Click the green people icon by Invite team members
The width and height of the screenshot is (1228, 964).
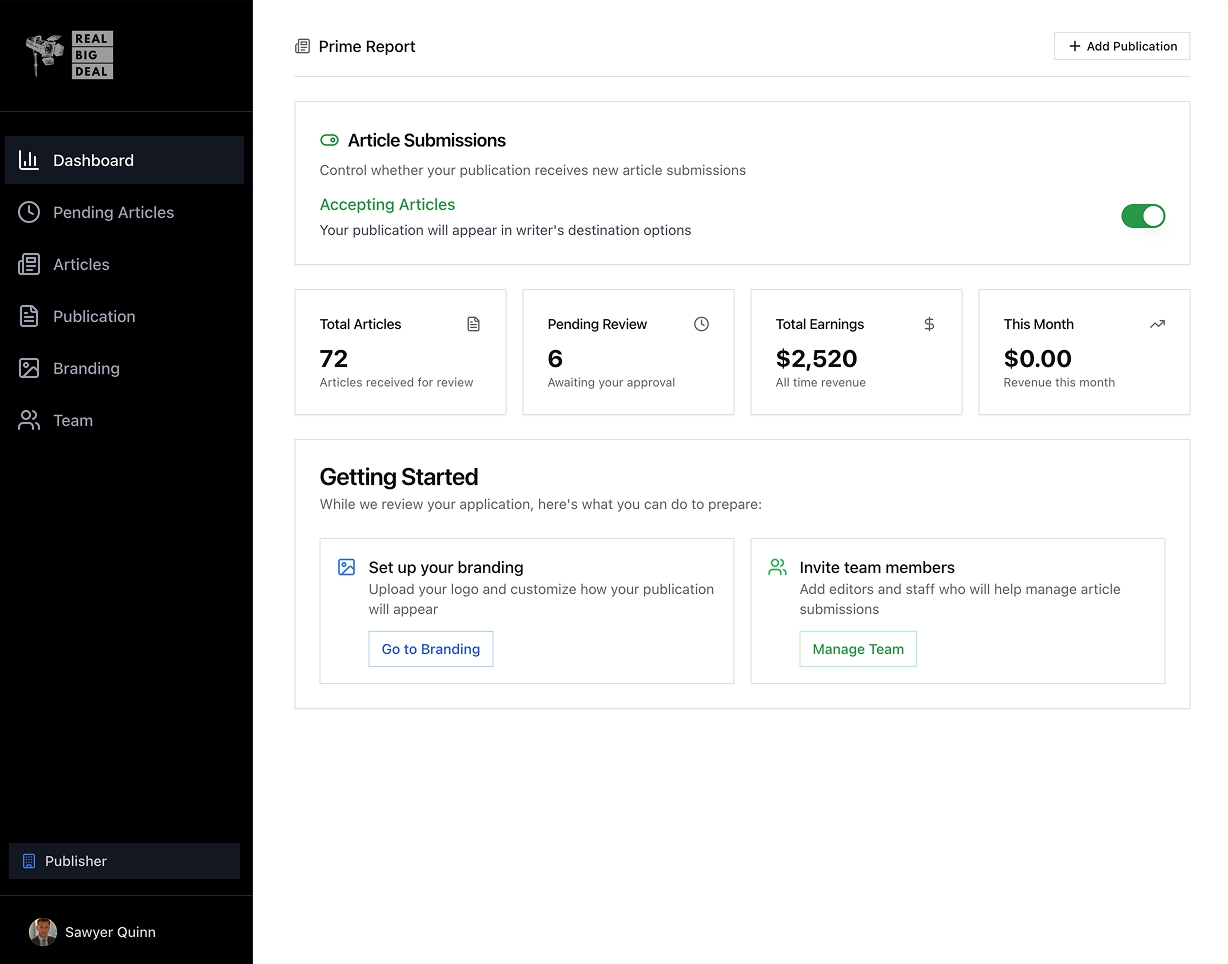point(777,567)
